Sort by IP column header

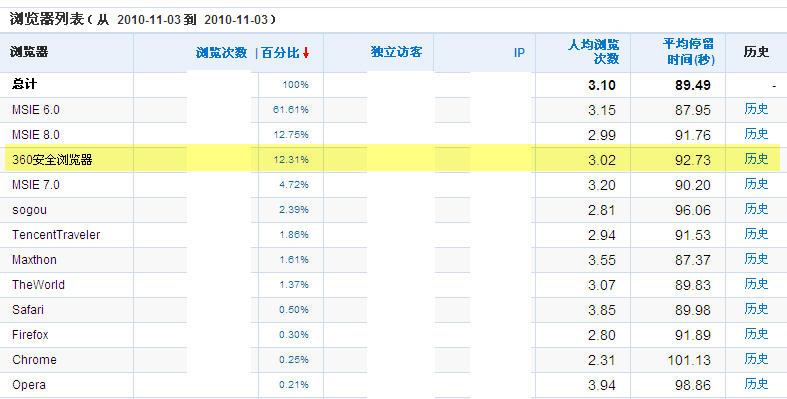(519, 52)
